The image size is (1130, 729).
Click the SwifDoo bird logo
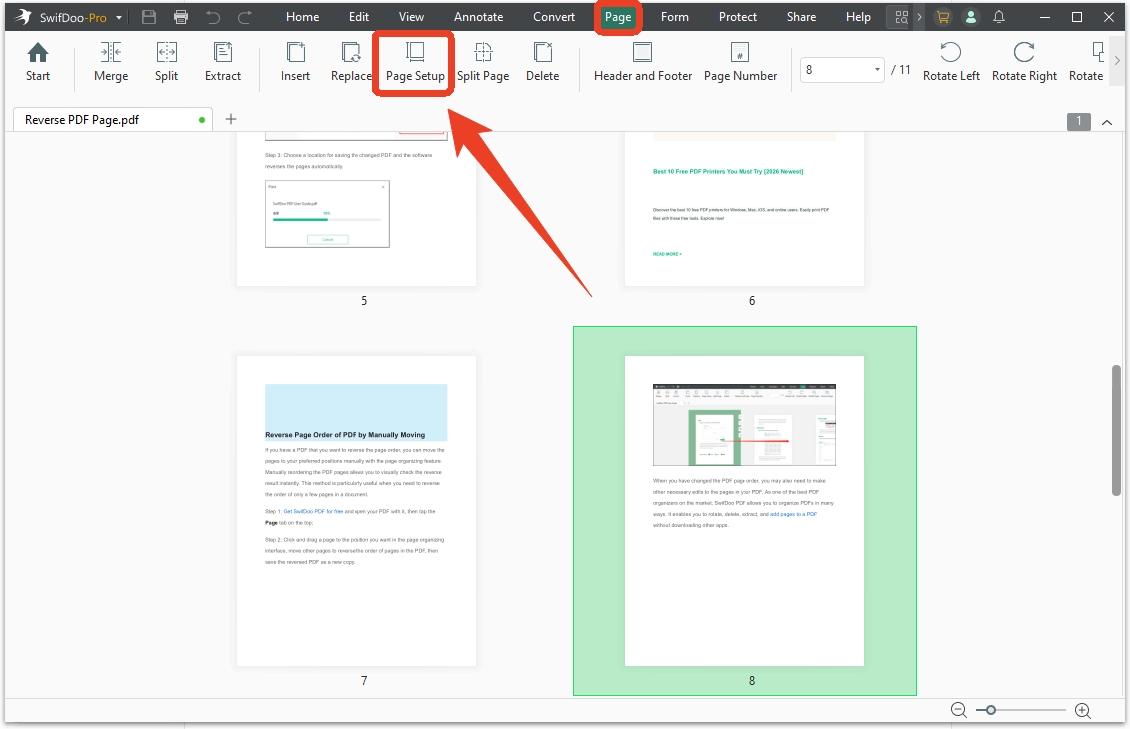pos(23,17)
